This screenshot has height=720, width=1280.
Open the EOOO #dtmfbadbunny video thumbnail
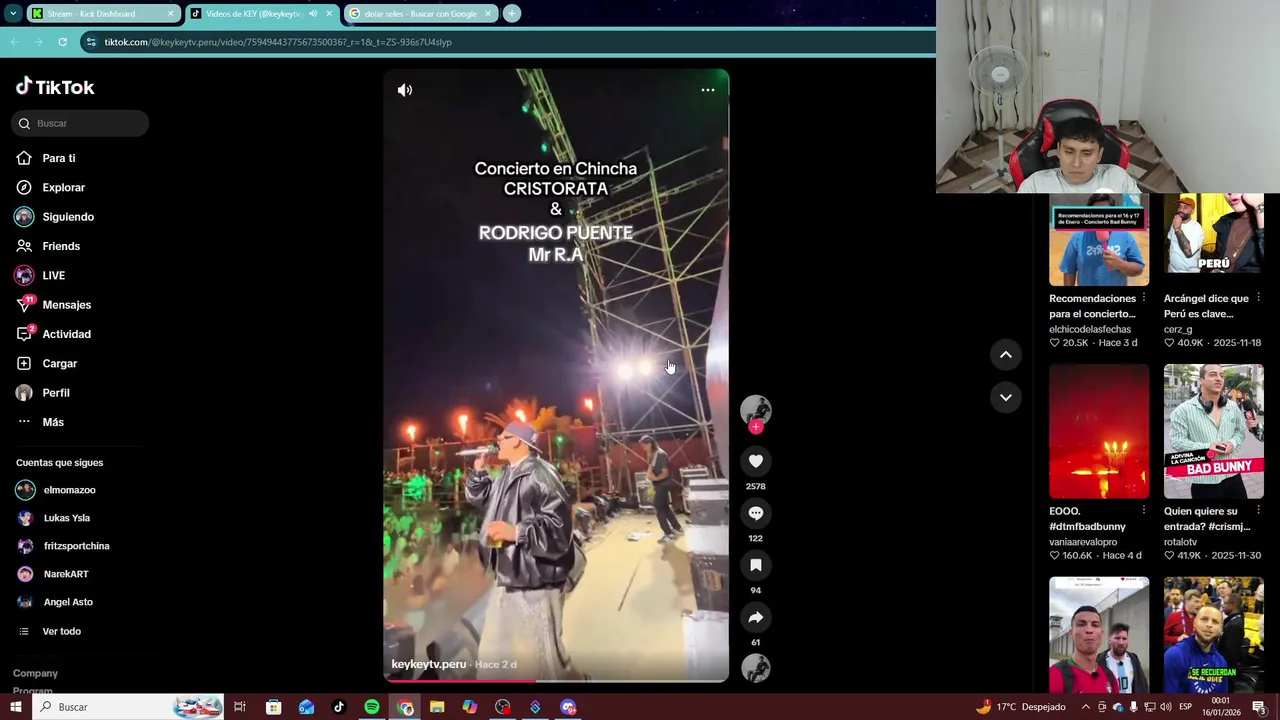pyautogui.click(x=1099, y=431)
